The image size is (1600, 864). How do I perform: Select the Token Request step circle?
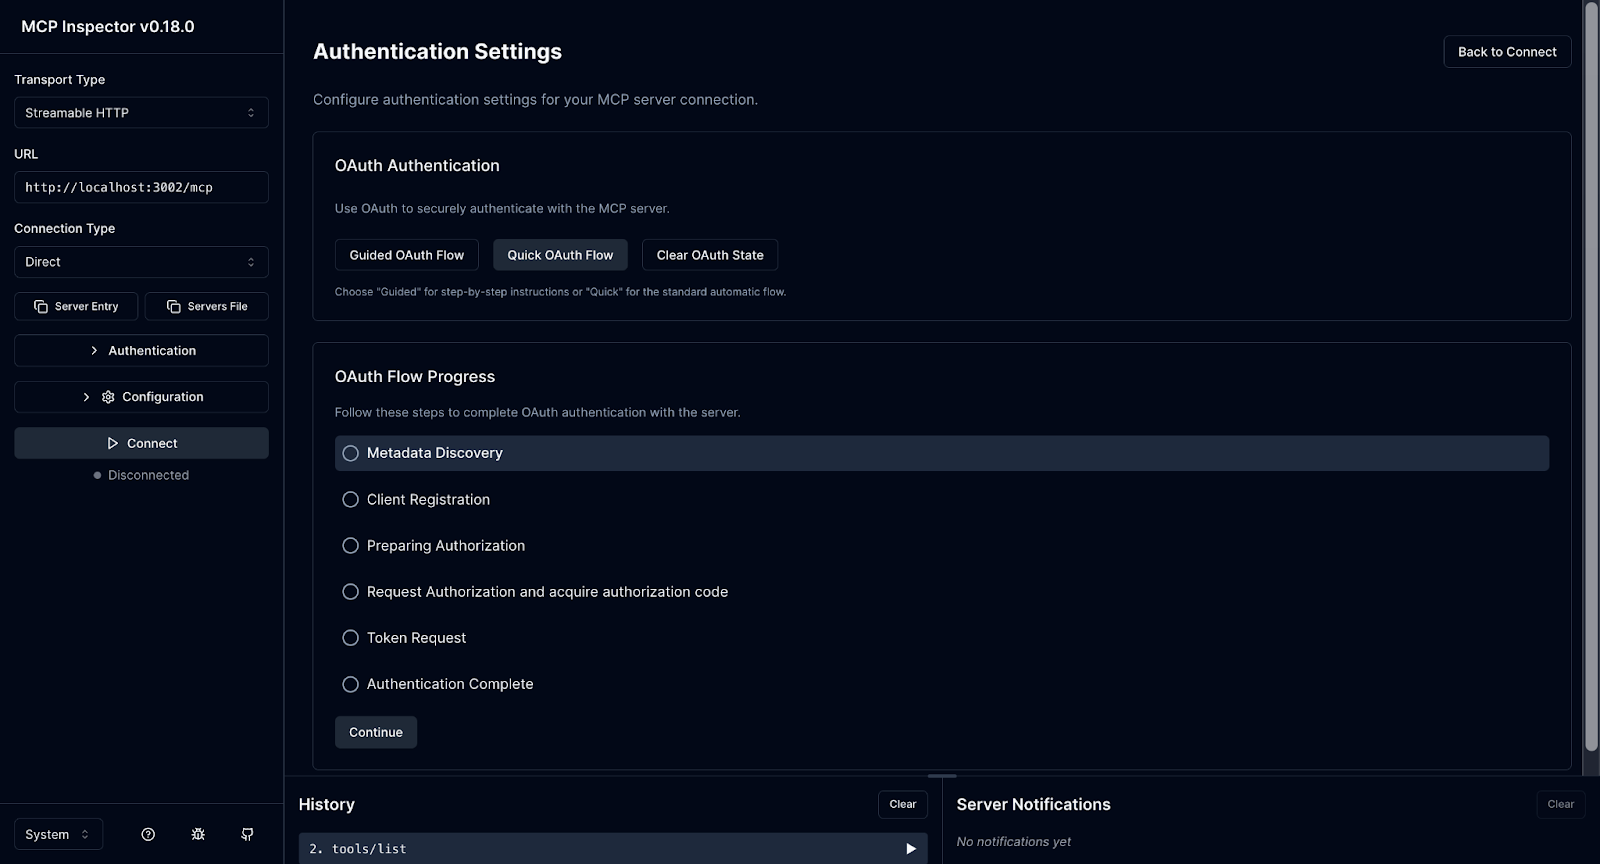pyautogui.click(x=350, y=638)
